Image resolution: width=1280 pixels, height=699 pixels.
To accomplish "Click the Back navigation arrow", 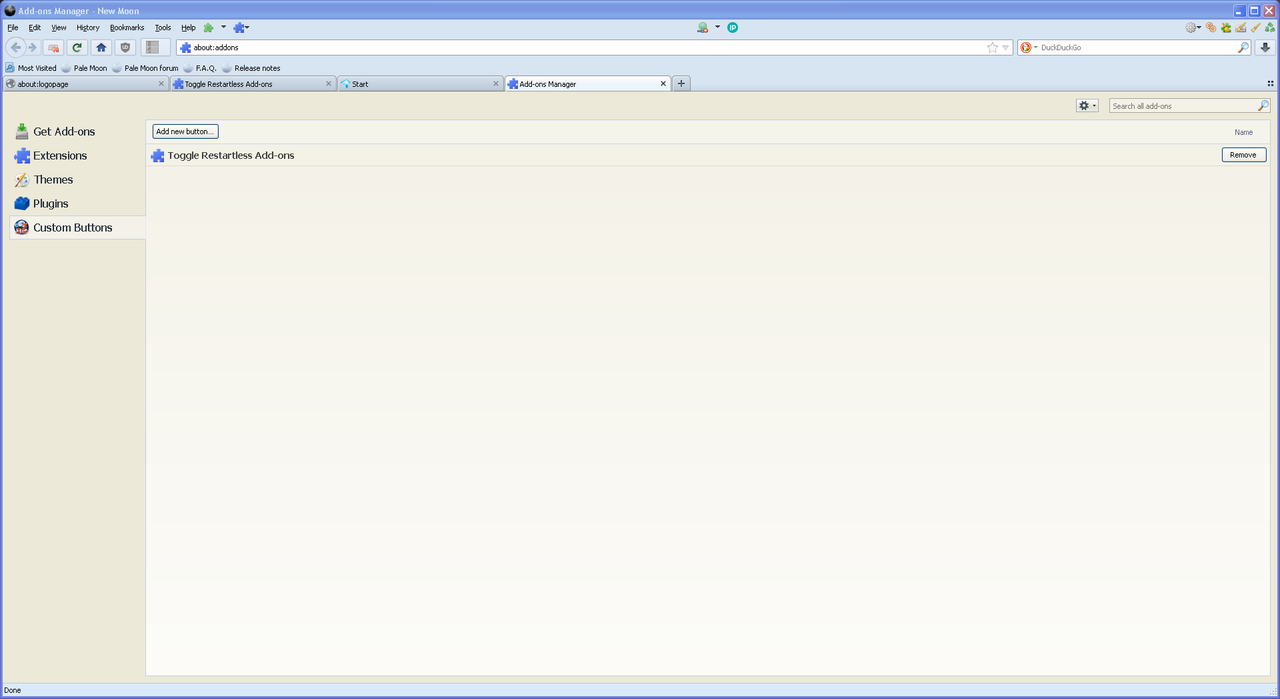I will (x=15, y=47).
